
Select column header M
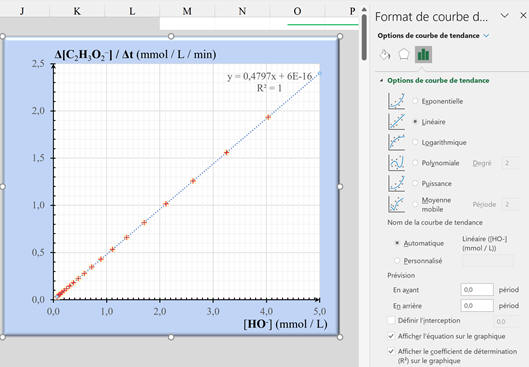187,11
